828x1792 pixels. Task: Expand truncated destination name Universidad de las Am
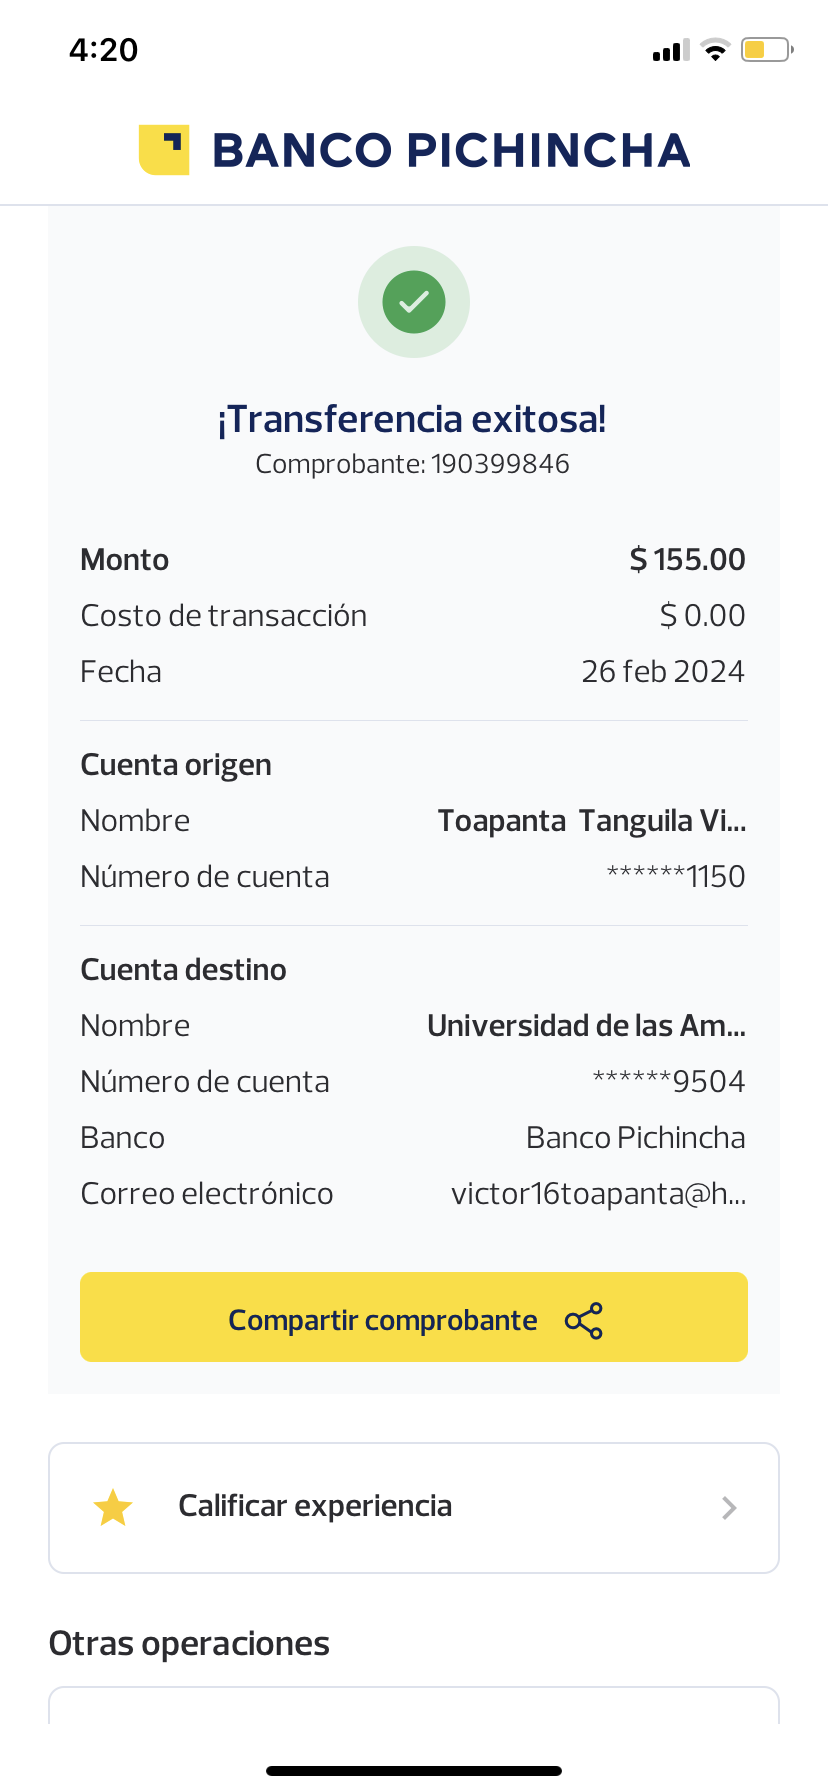[586, 1026]
